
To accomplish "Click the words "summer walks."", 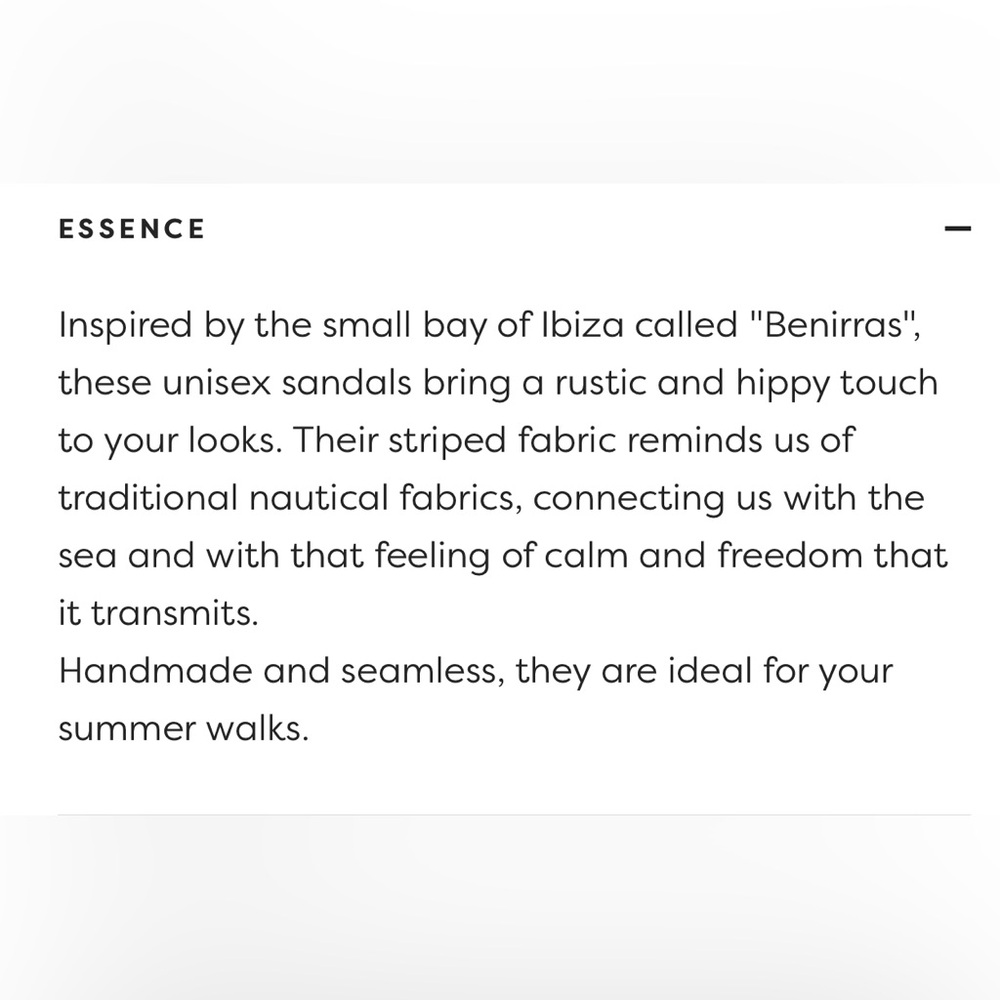I will (184, 728).
